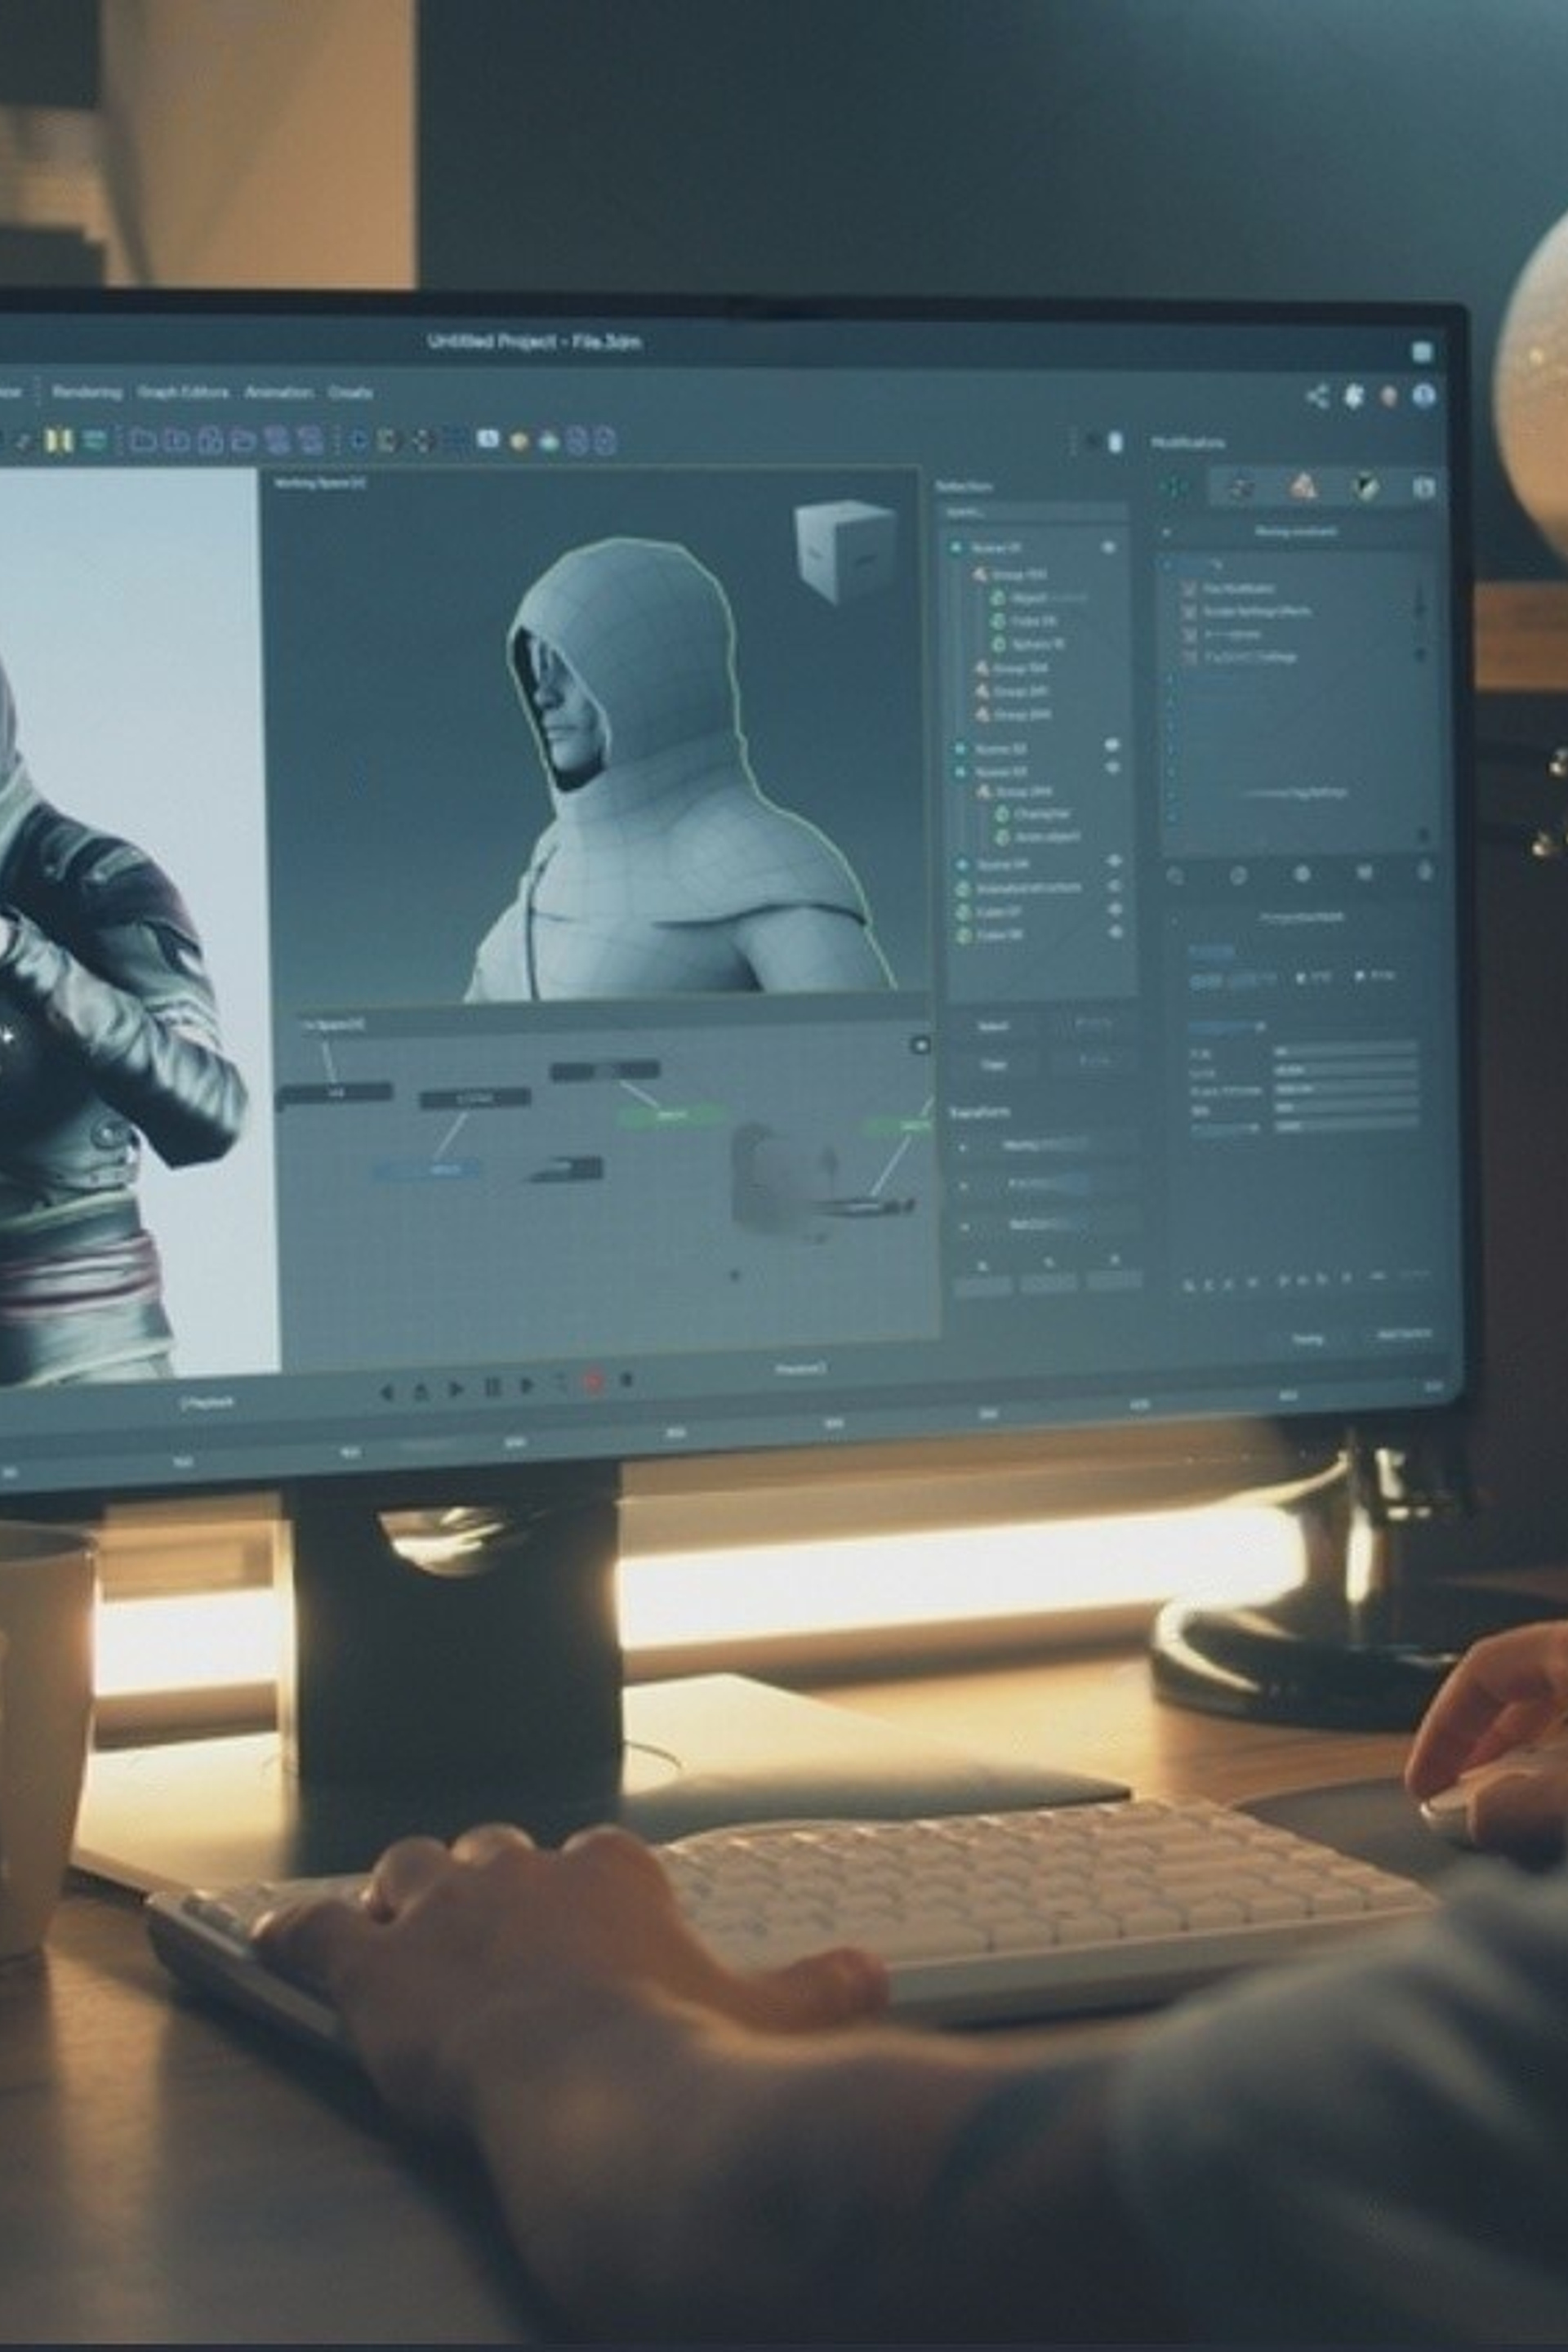Toggle second checkbox in modifier list
Viewport: 1568px width, 2352px height.
tap(1188, 611)
